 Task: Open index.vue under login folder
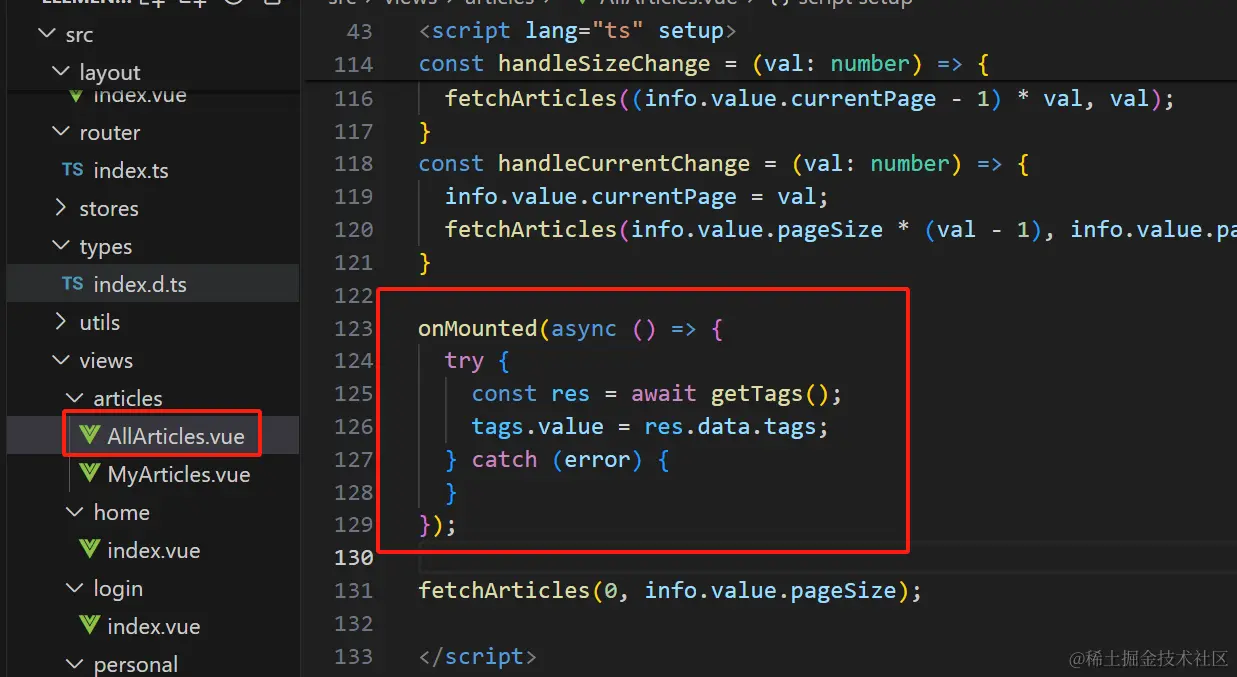[154, 626]
